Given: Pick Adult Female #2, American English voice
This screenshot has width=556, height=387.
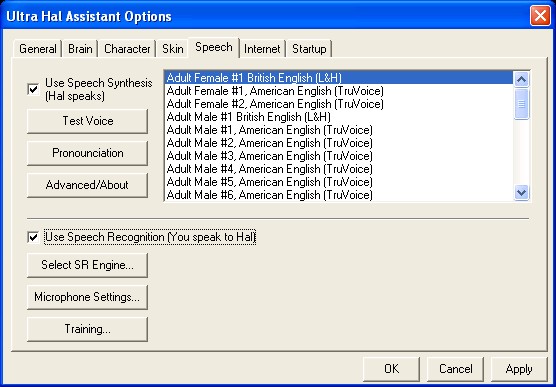Looking at the screenshot, I should (x=339, y=104).
